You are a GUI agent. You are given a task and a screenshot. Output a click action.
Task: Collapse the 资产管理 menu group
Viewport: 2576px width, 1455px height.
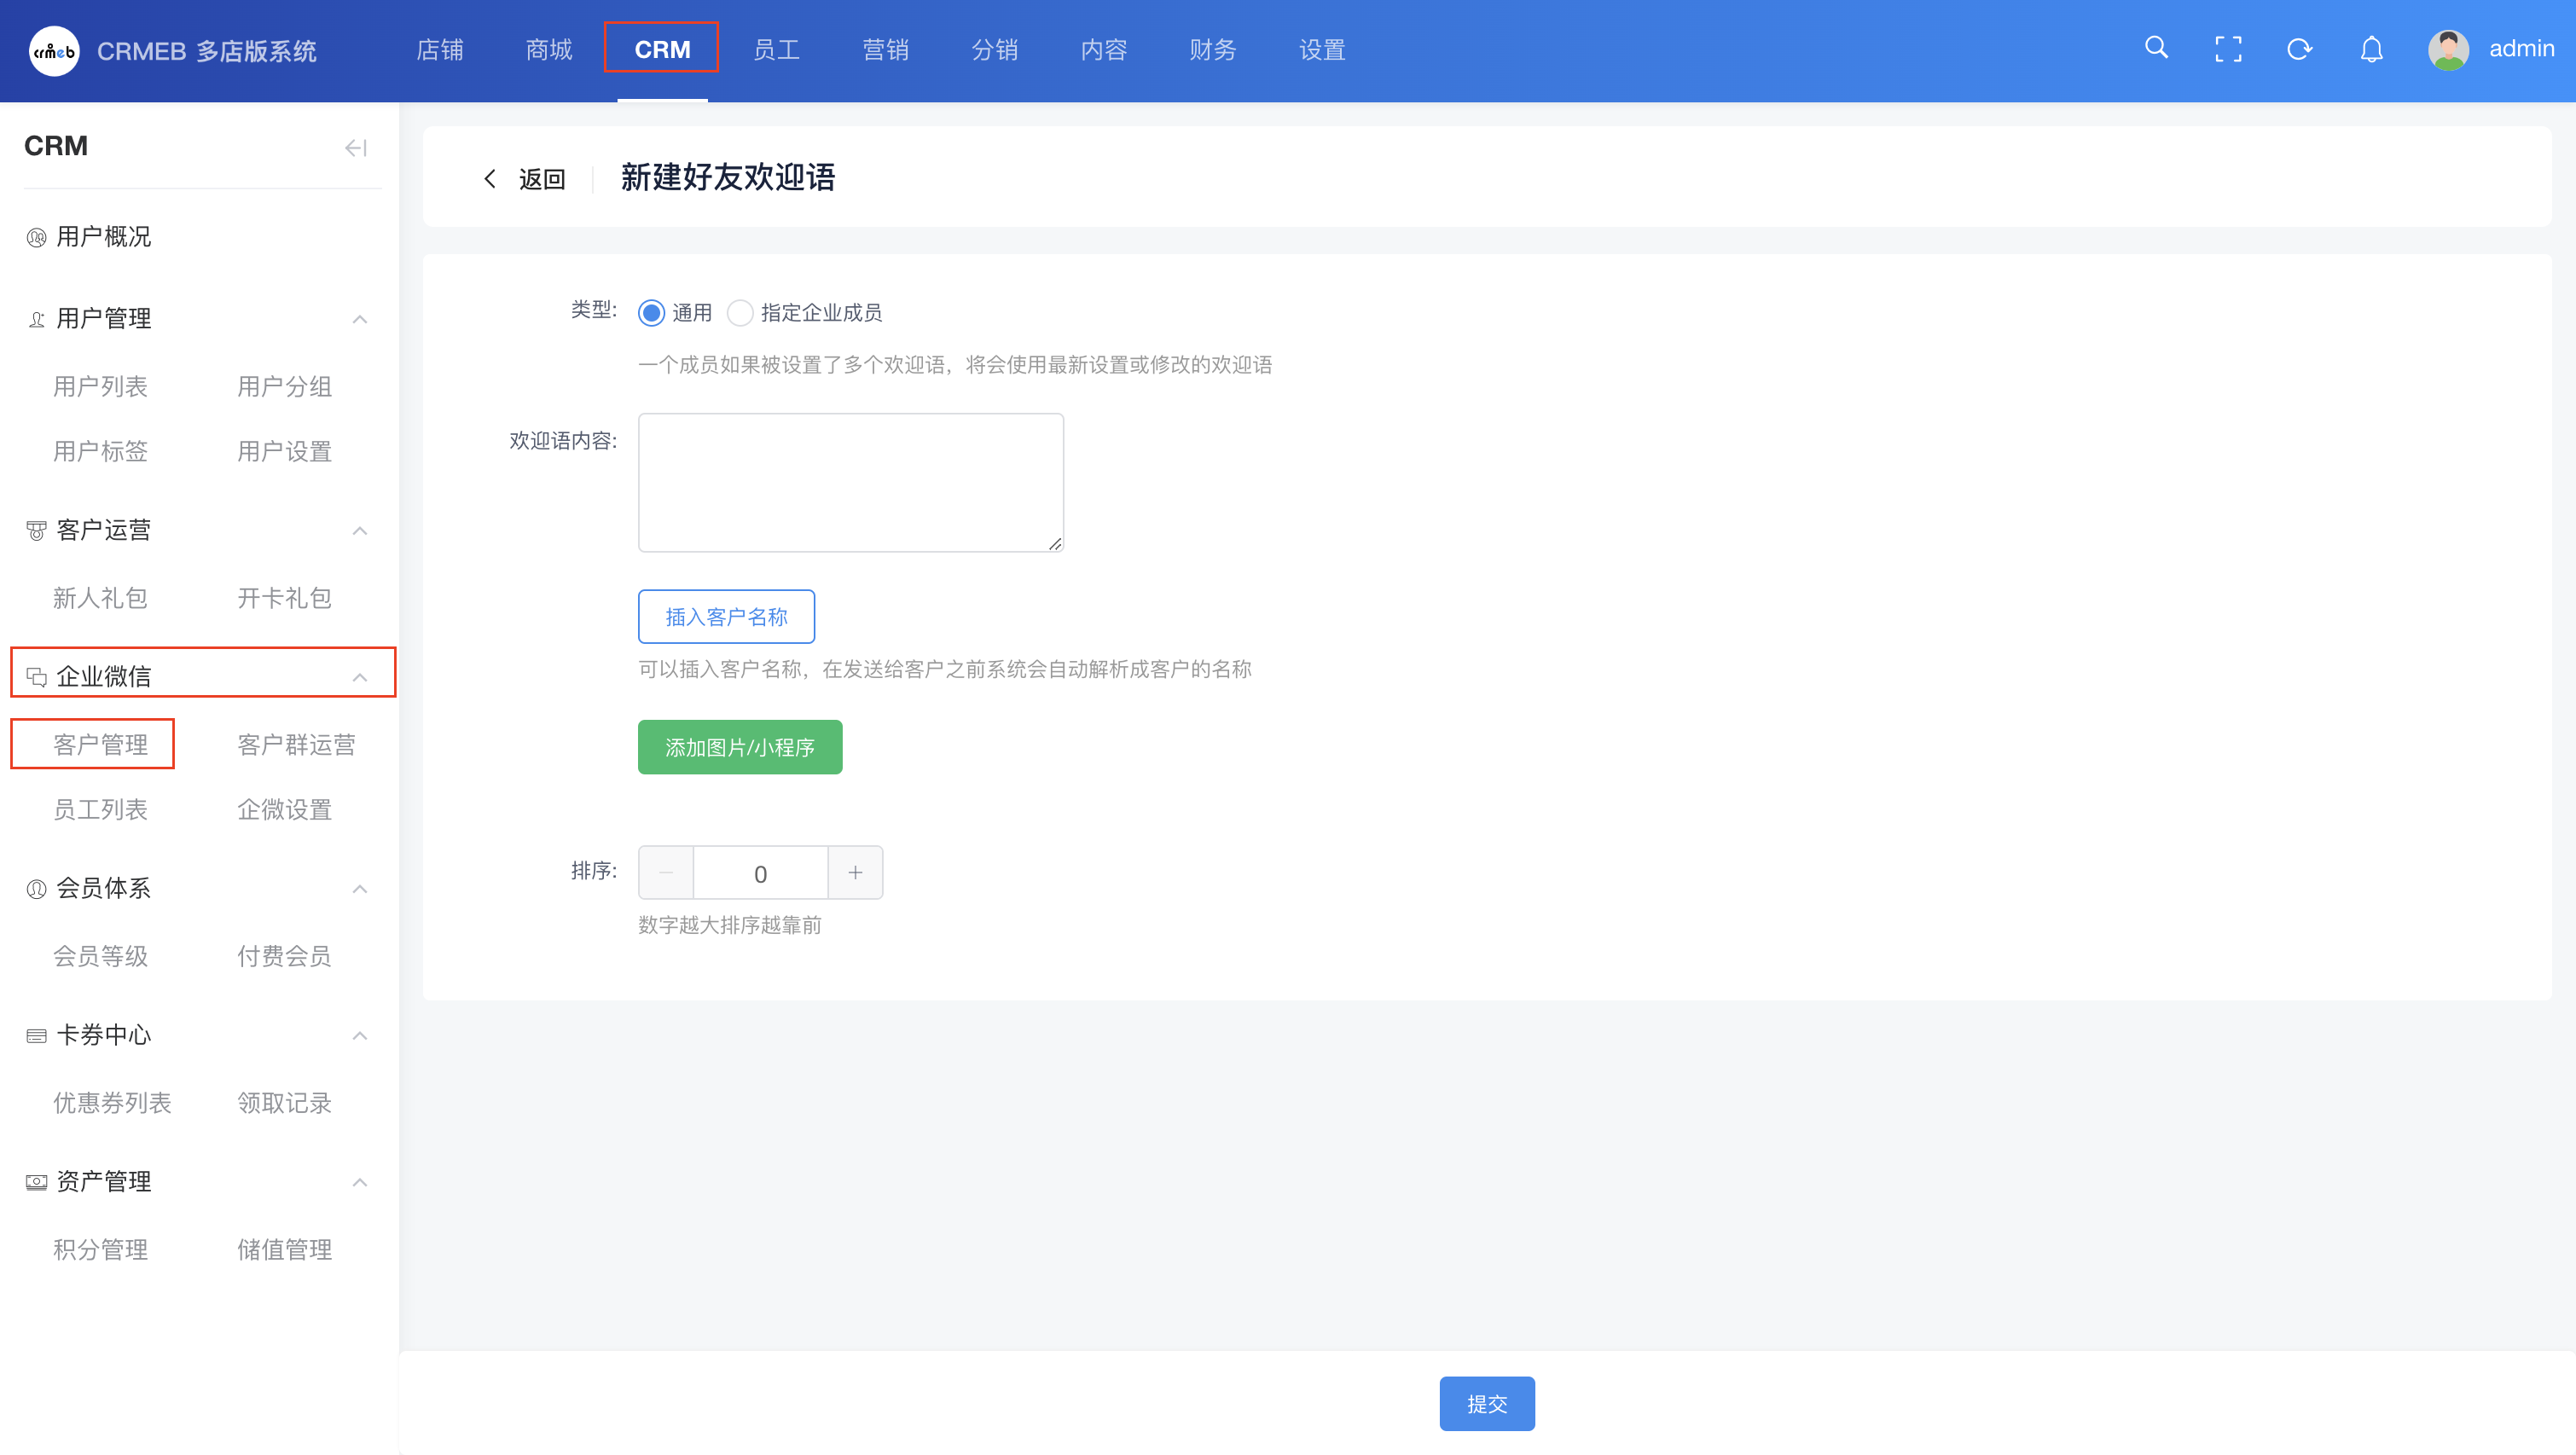pyautogui.click(x=360, y=1182)
